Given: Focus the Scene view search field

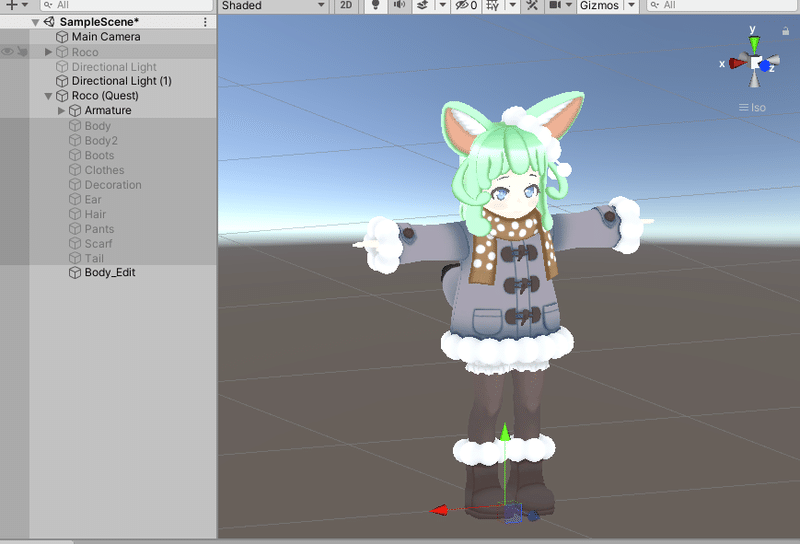Looking at the screenshot, I should coord(722,5).
